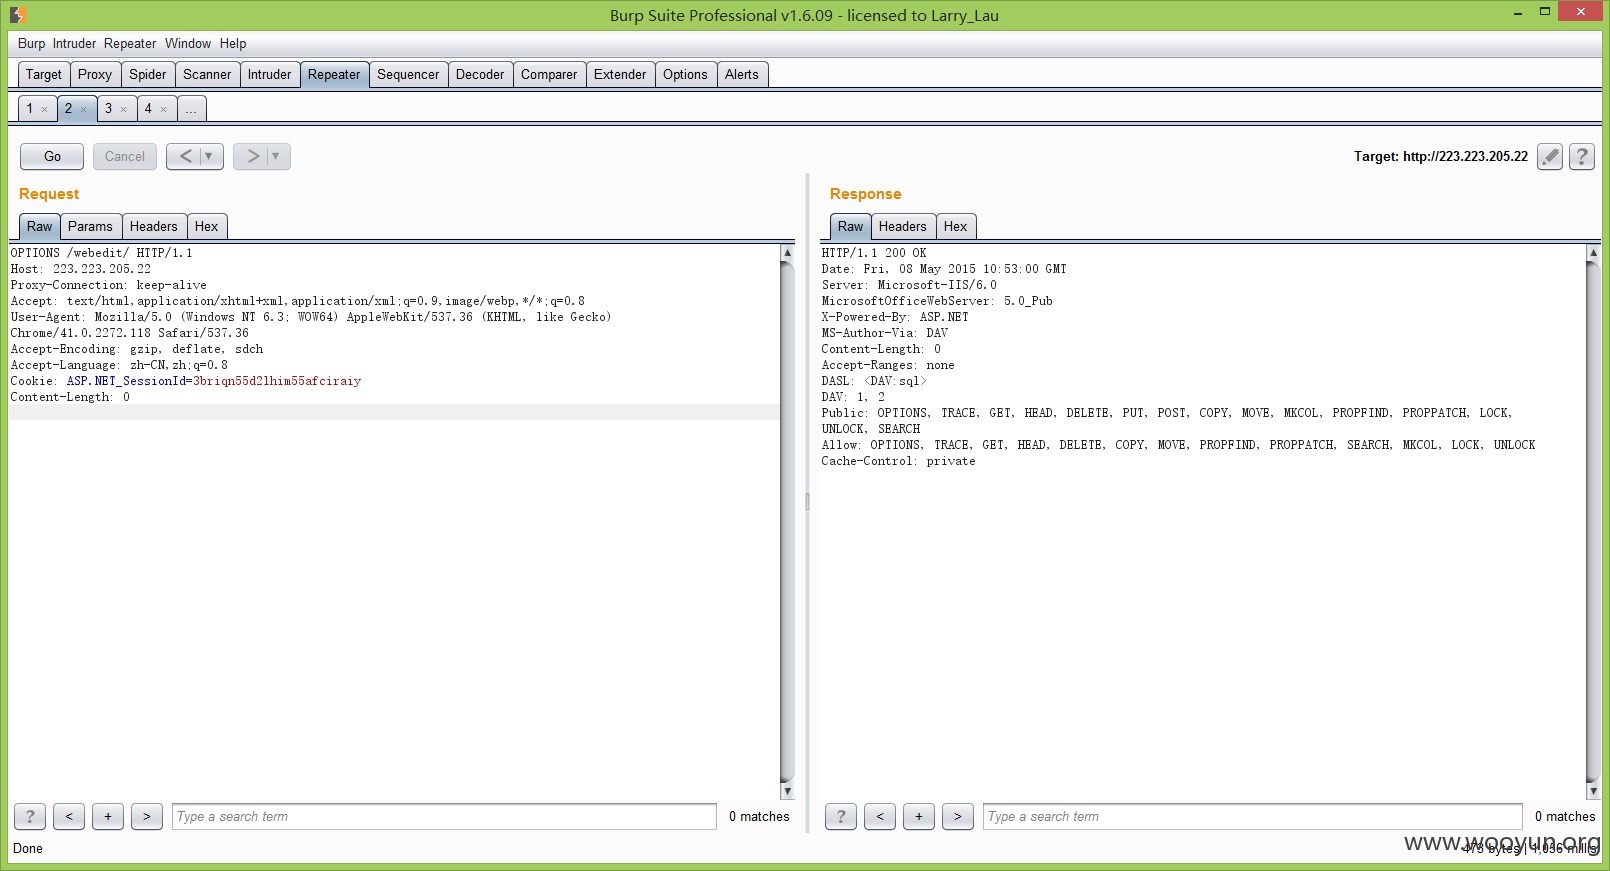Close Repeater tab 3 with its x
The height and width of the screenshot is (871, 1610).
tap(123, 109)
